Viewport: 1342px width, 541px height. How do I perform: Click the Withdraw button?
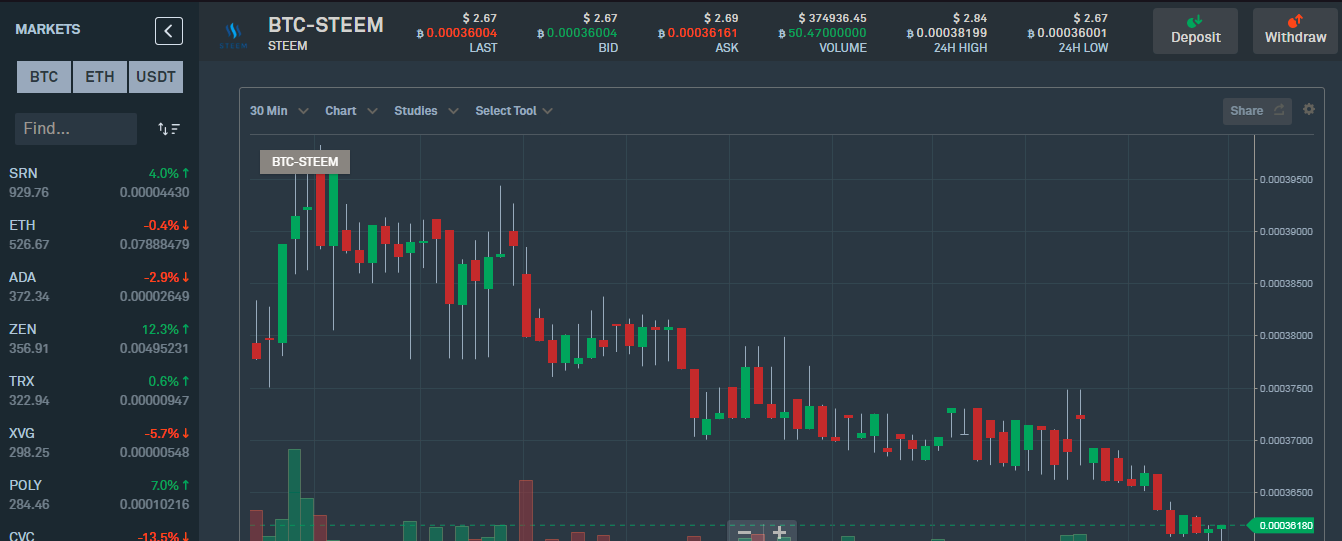click(x=1295, y=31)
